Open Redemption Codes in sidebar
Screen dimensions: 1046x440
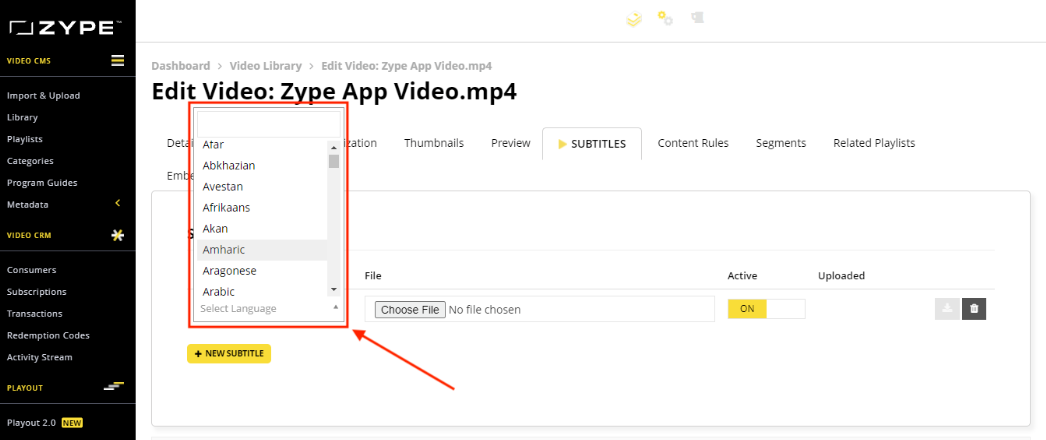pos(48,335)
